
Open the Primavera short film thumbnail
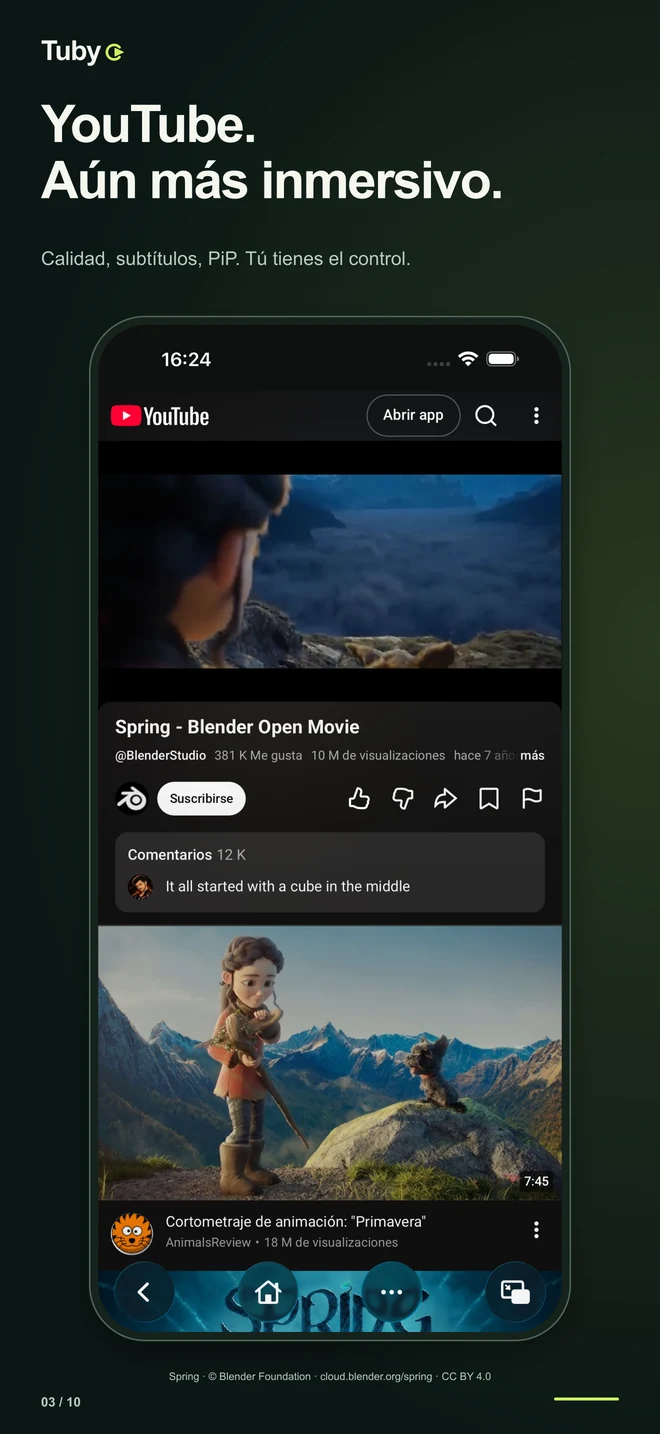[330, 1062]
